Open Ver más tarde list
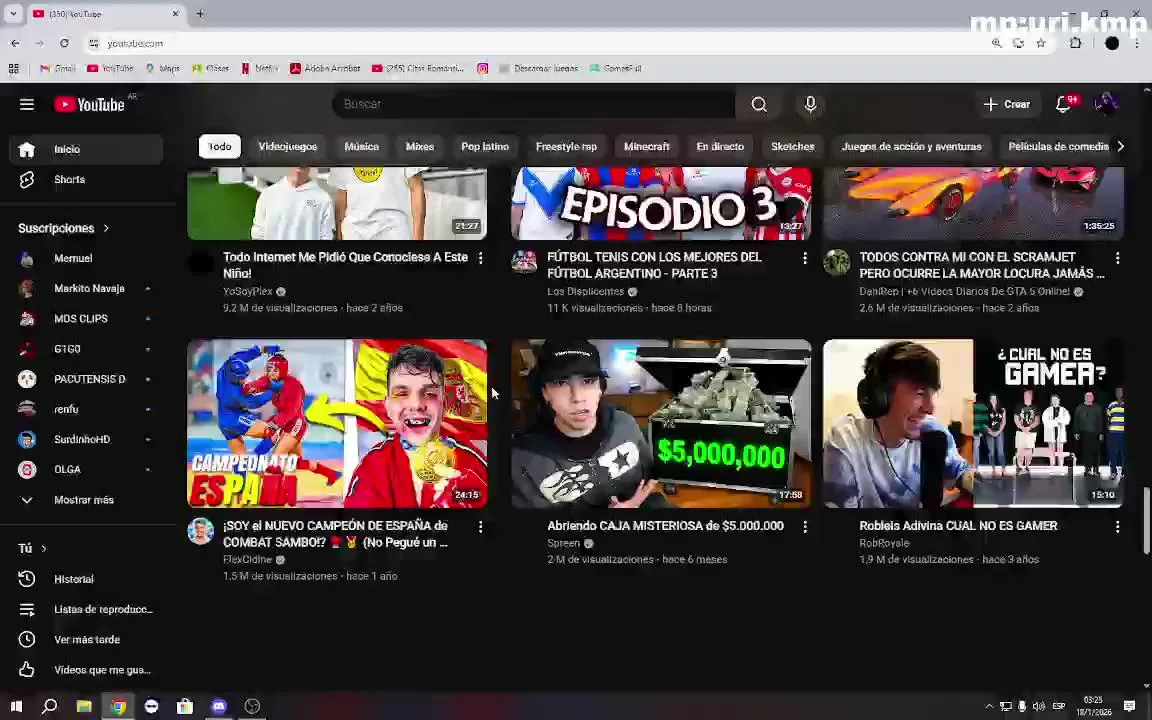1152x720 pixels. pos(86,639)
